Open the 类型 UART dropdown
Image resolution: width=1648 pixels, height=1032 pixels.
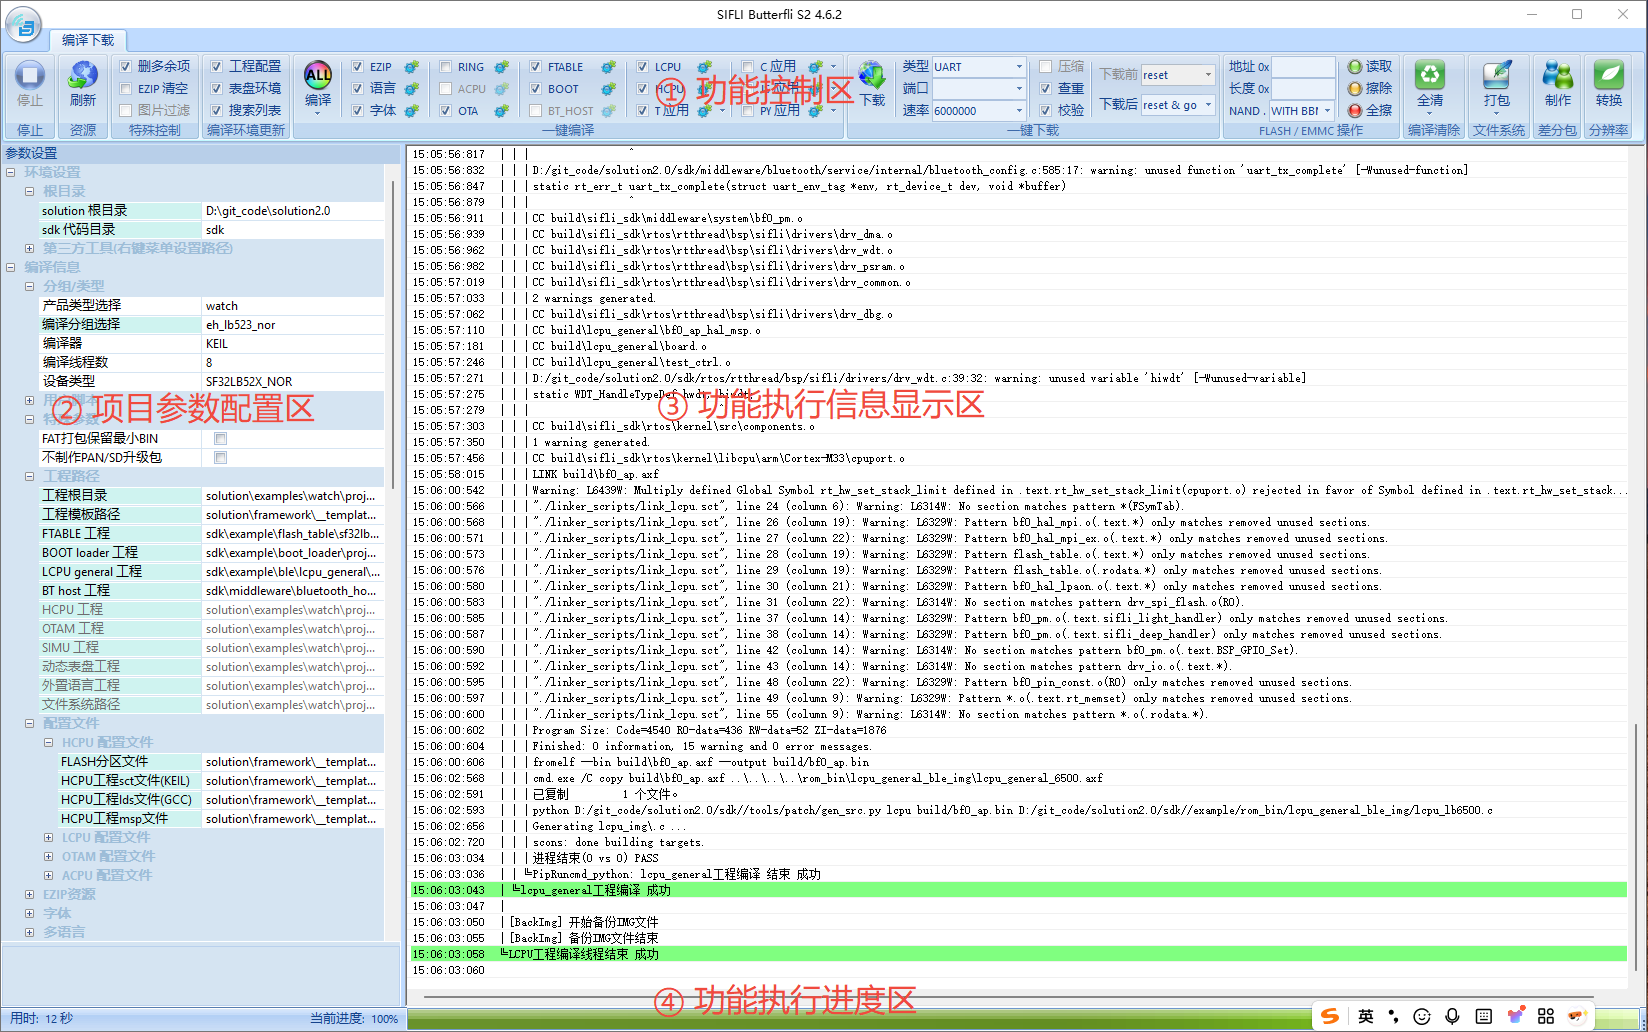pos(1019,67)
